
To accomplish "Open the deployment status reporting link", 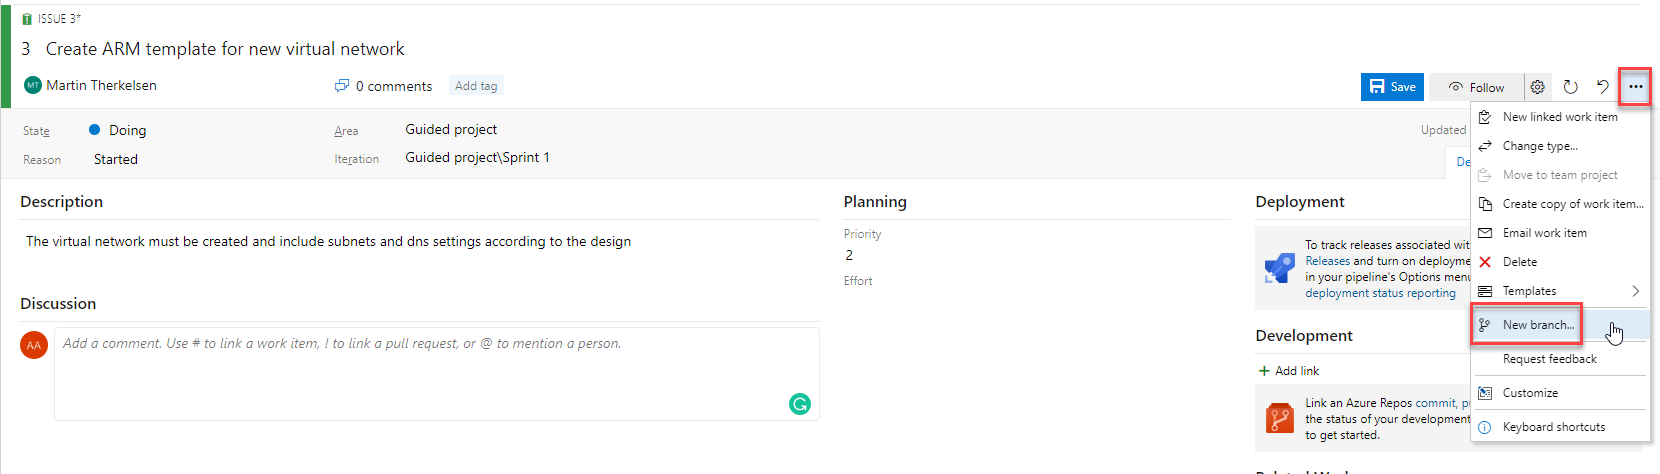I will point(1380,293).
